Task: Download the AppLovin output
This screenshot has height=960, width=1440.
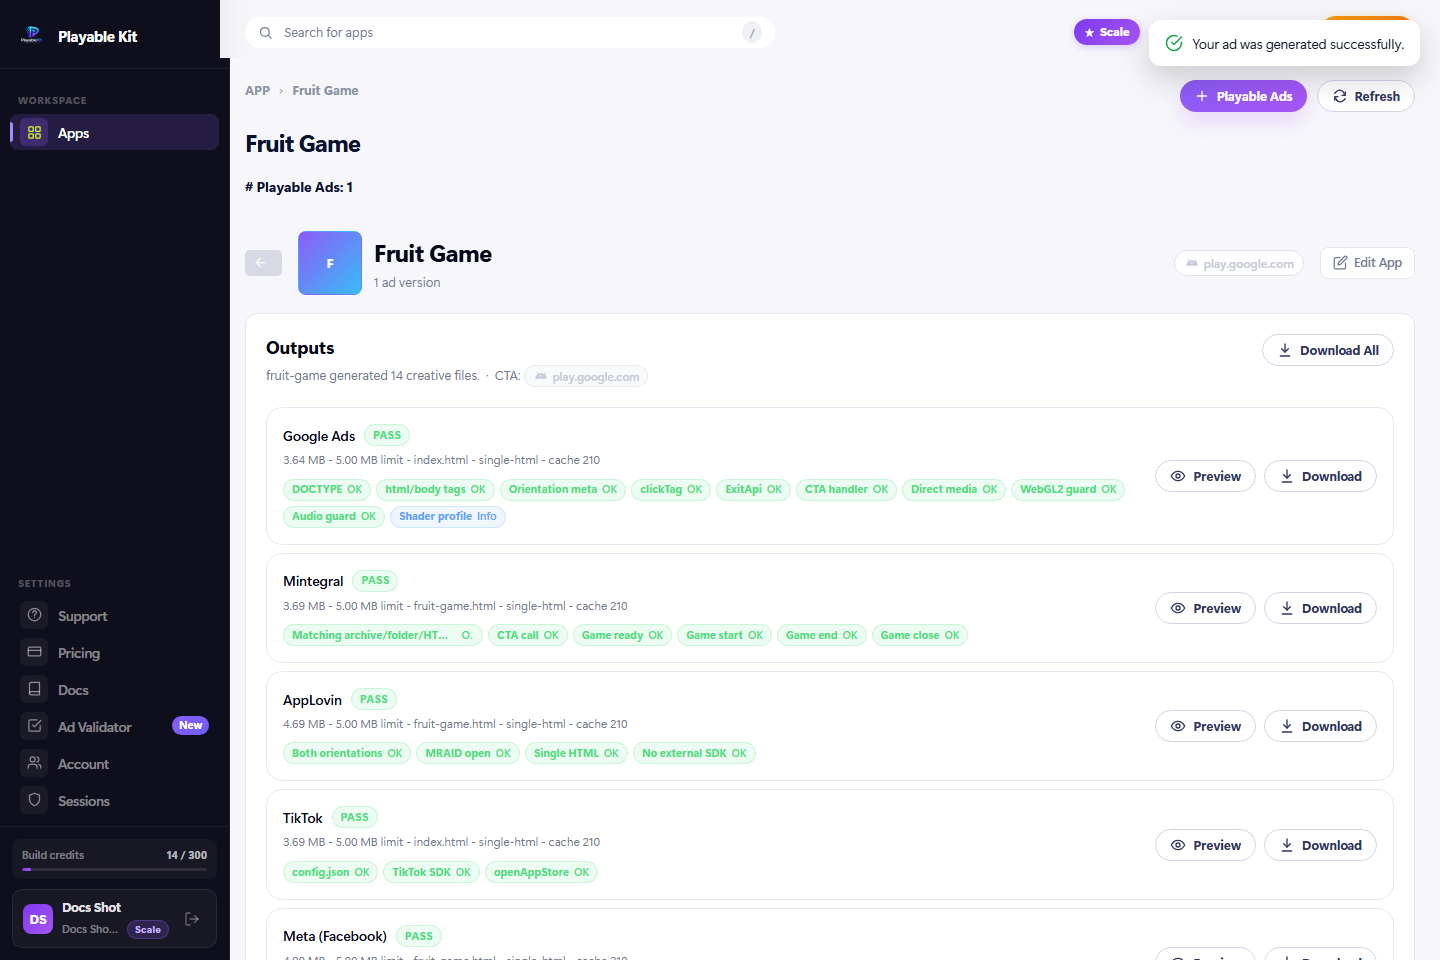Action: 1320,726
